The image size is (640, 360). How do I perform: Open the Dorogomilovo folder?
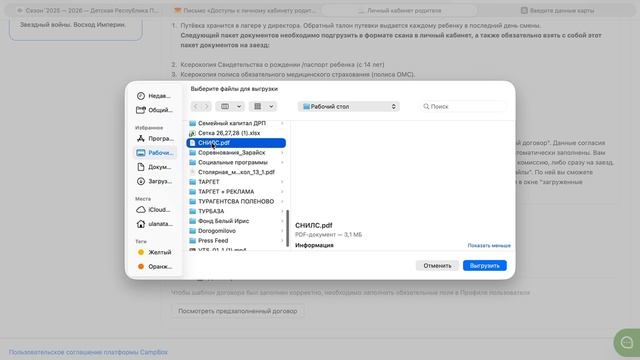[x=236, y=231]
